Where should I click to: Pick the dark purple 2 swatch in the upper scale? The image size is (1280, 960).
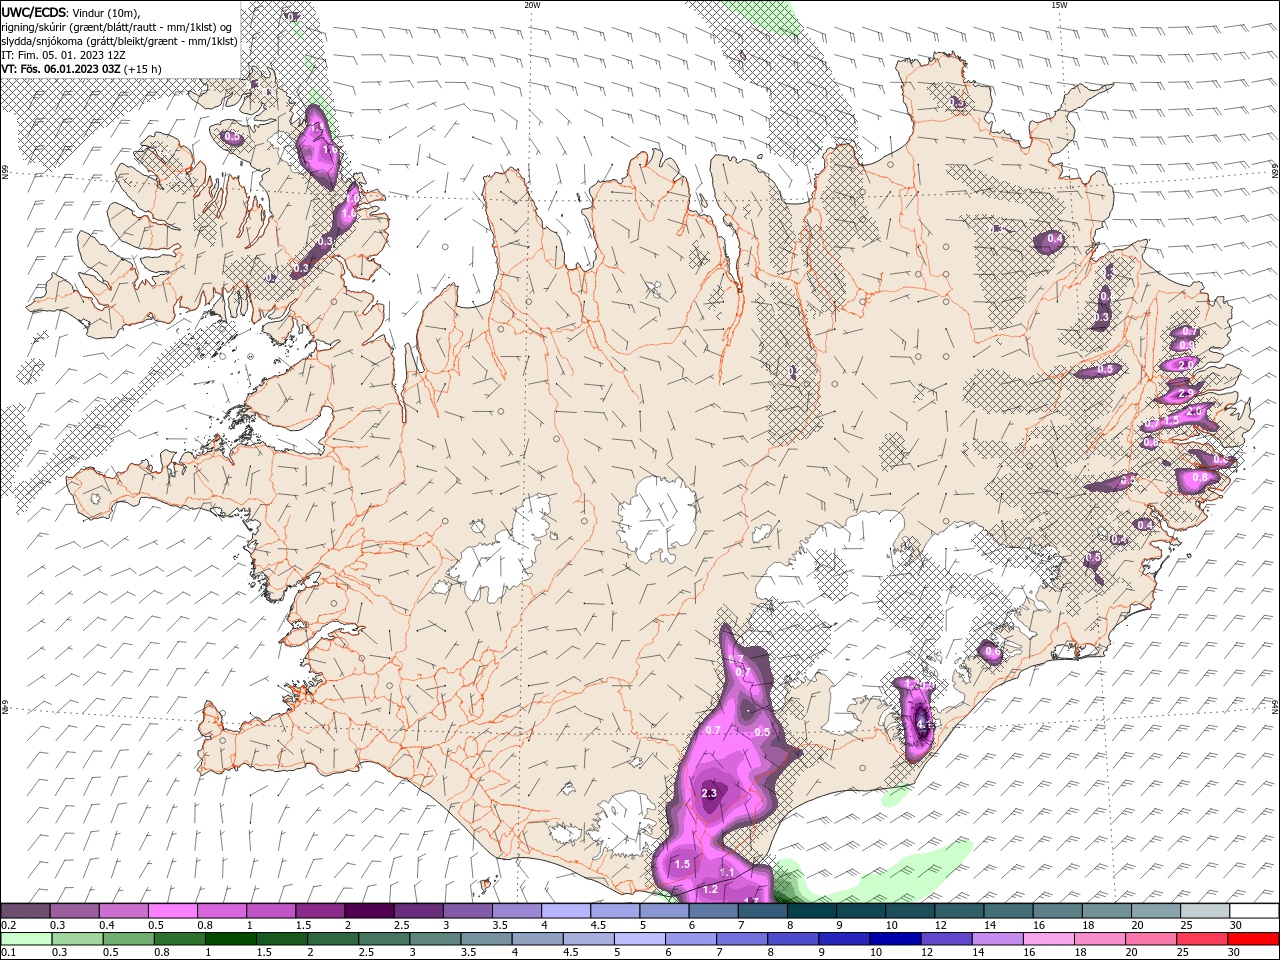click(x=368, y=911)
